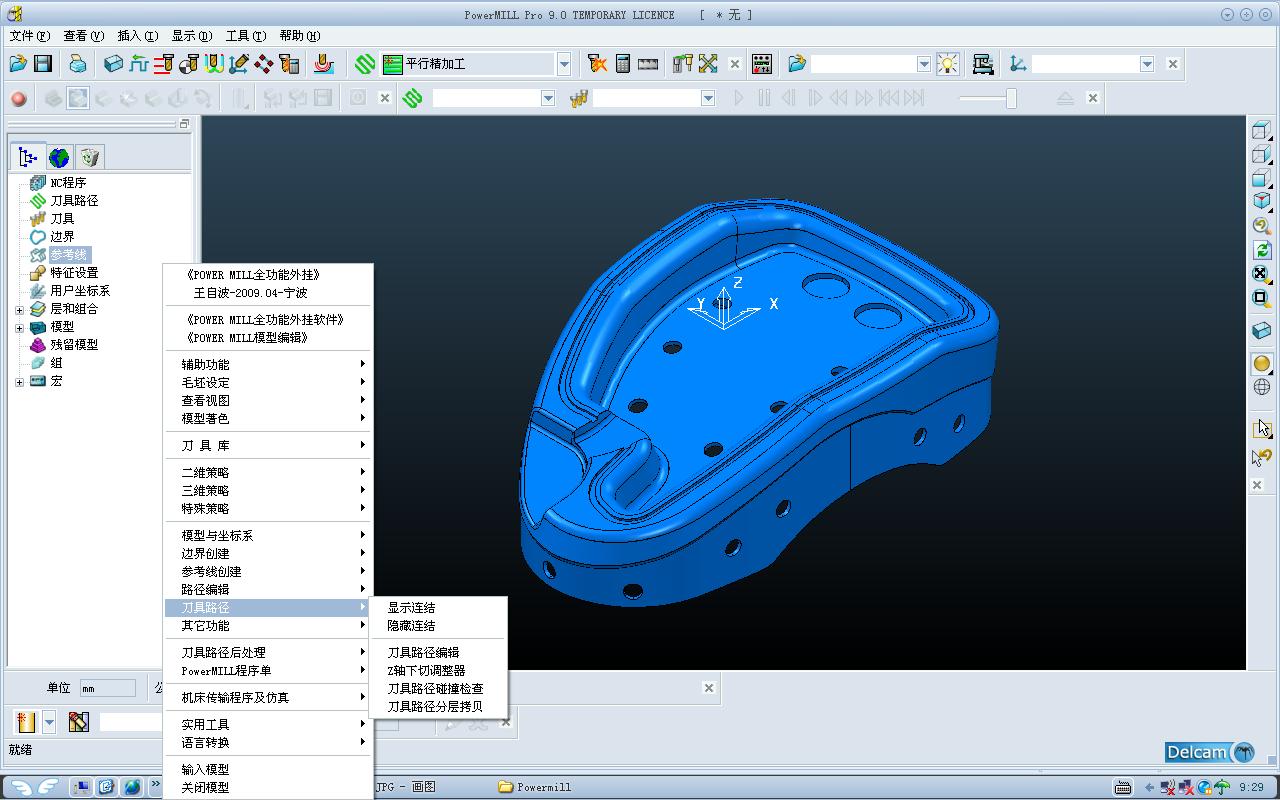Open the workplane selection dropdown
Viewport: 1280px width, 800px height.
(x=1147, y=64)
